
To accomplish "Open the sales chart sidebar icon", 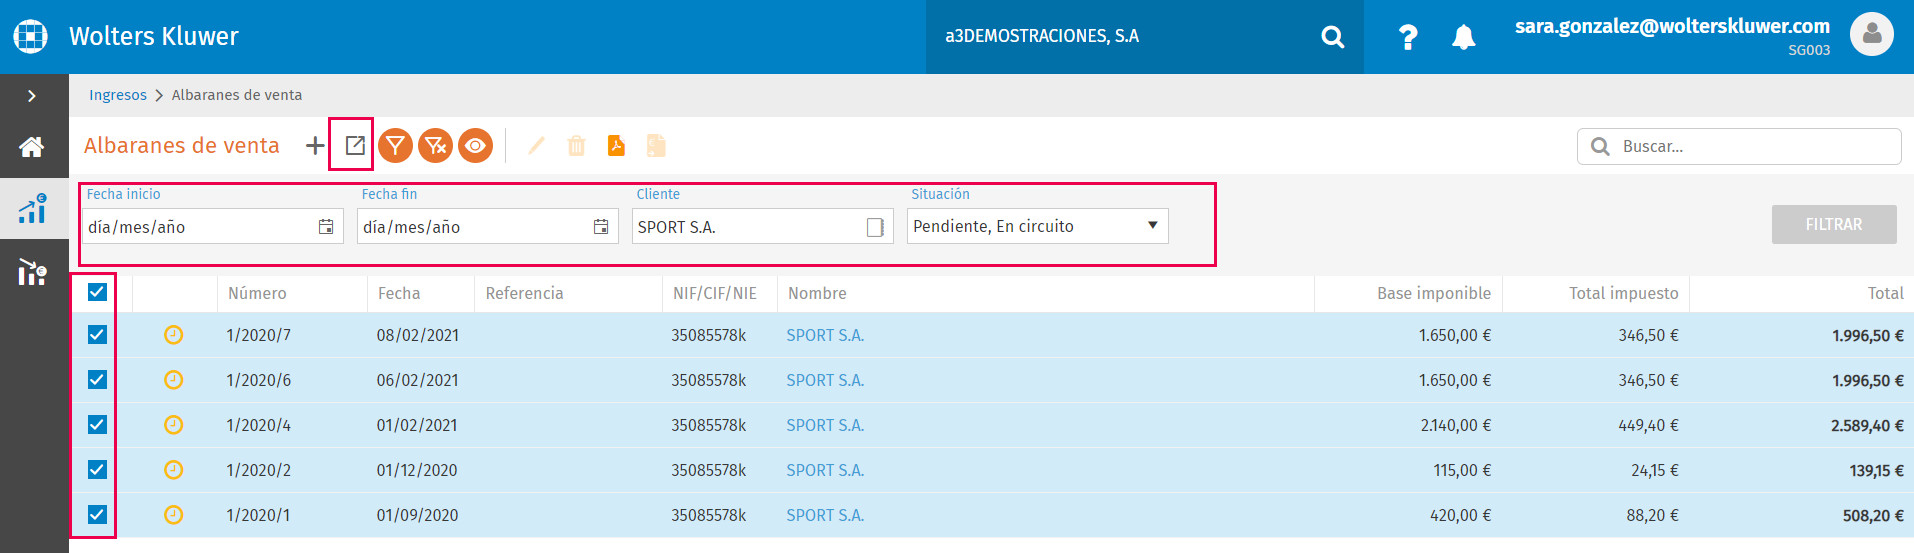I will 32,208.
